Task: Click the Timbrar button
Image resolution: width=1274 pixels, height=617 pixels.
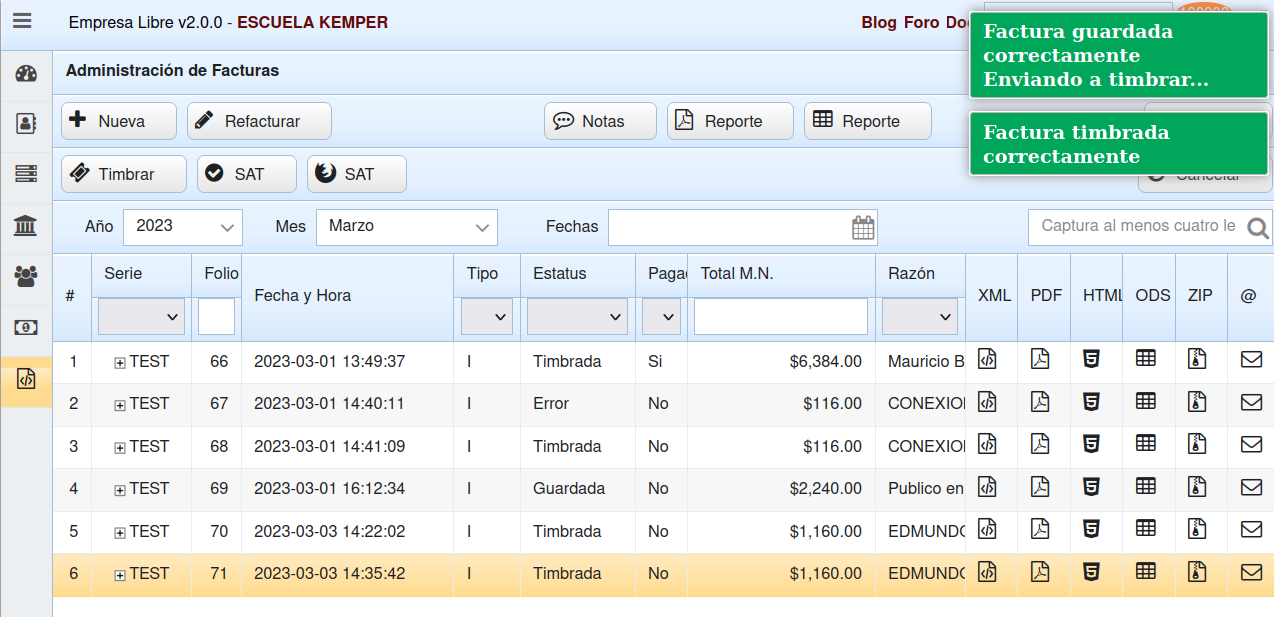Action: 124,174
